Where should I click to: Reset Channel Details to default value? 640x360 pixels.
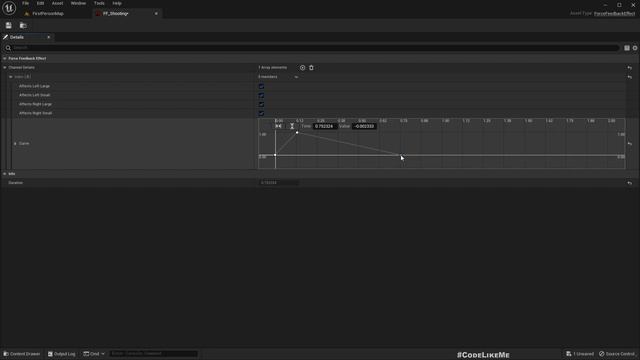pyautogui.click(x=630, y=68)
